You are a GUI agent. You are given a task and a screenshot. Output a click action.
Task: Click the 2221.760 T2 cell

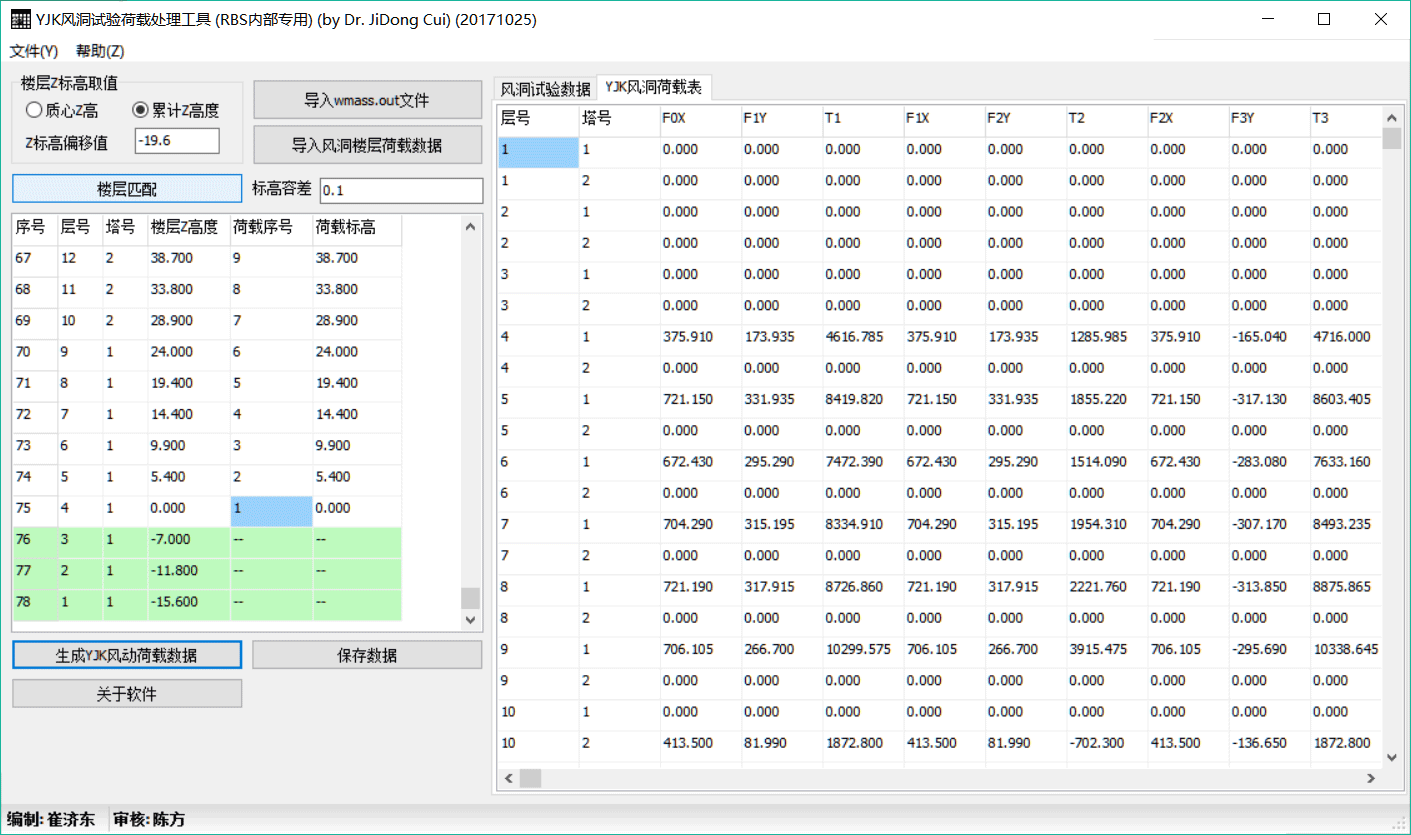pyautogui.click(x=1107, y=587)
